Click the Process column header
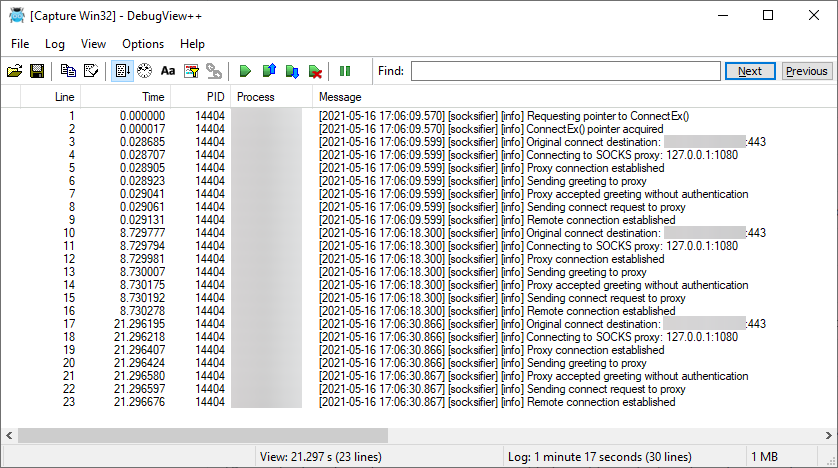The image size is (838, 468). 271,97
